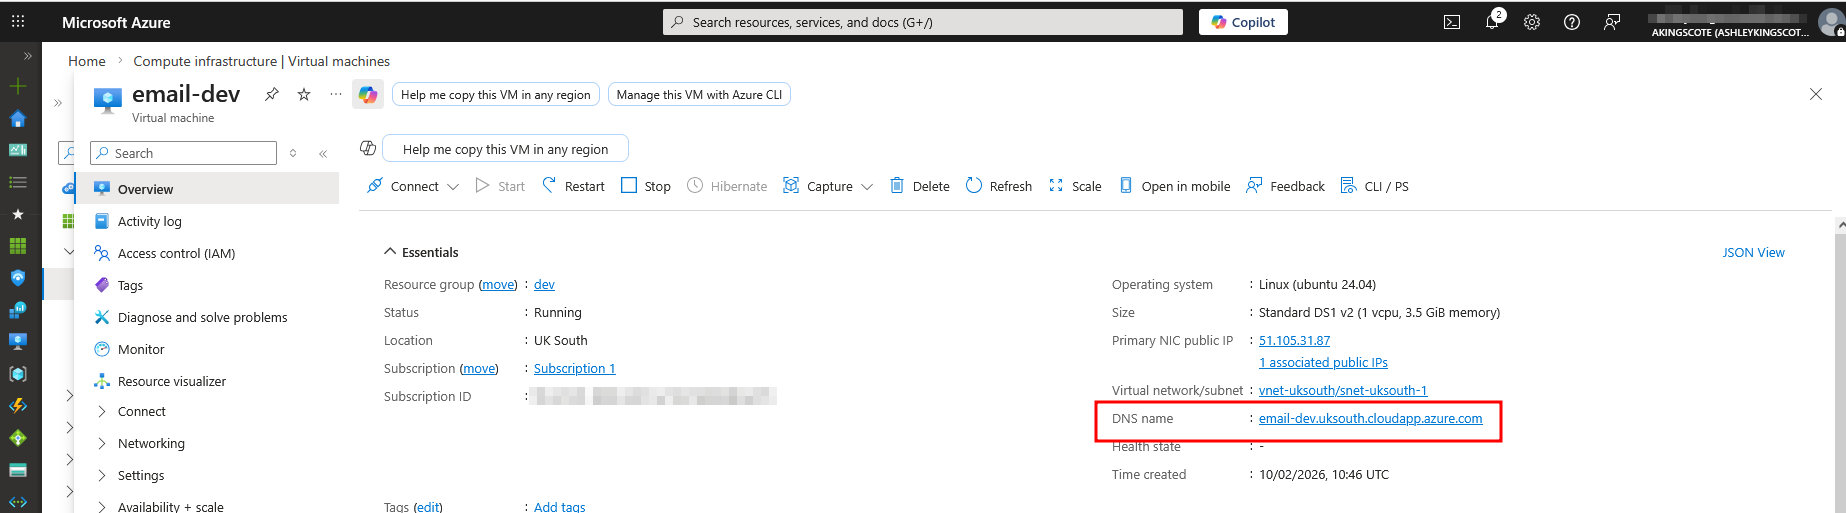The image size is (1846, 513).
Task: Click Refresh in the VM toolbar
Action: pyautogui.click(x=999, y=186)
